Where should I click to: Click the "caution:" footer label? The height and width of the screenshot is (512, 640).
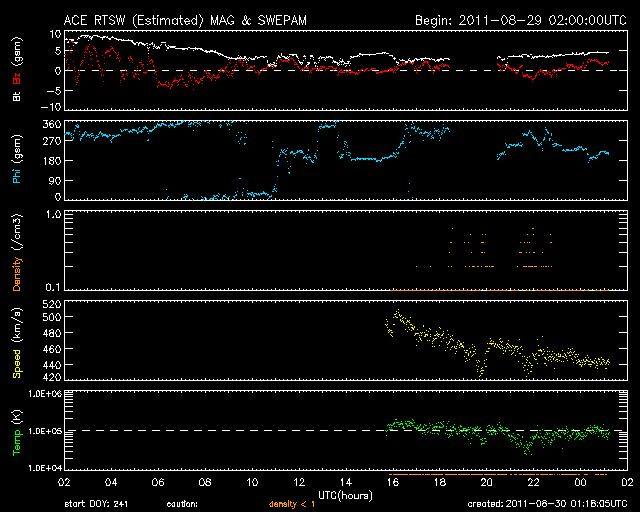tap(182, 504)
